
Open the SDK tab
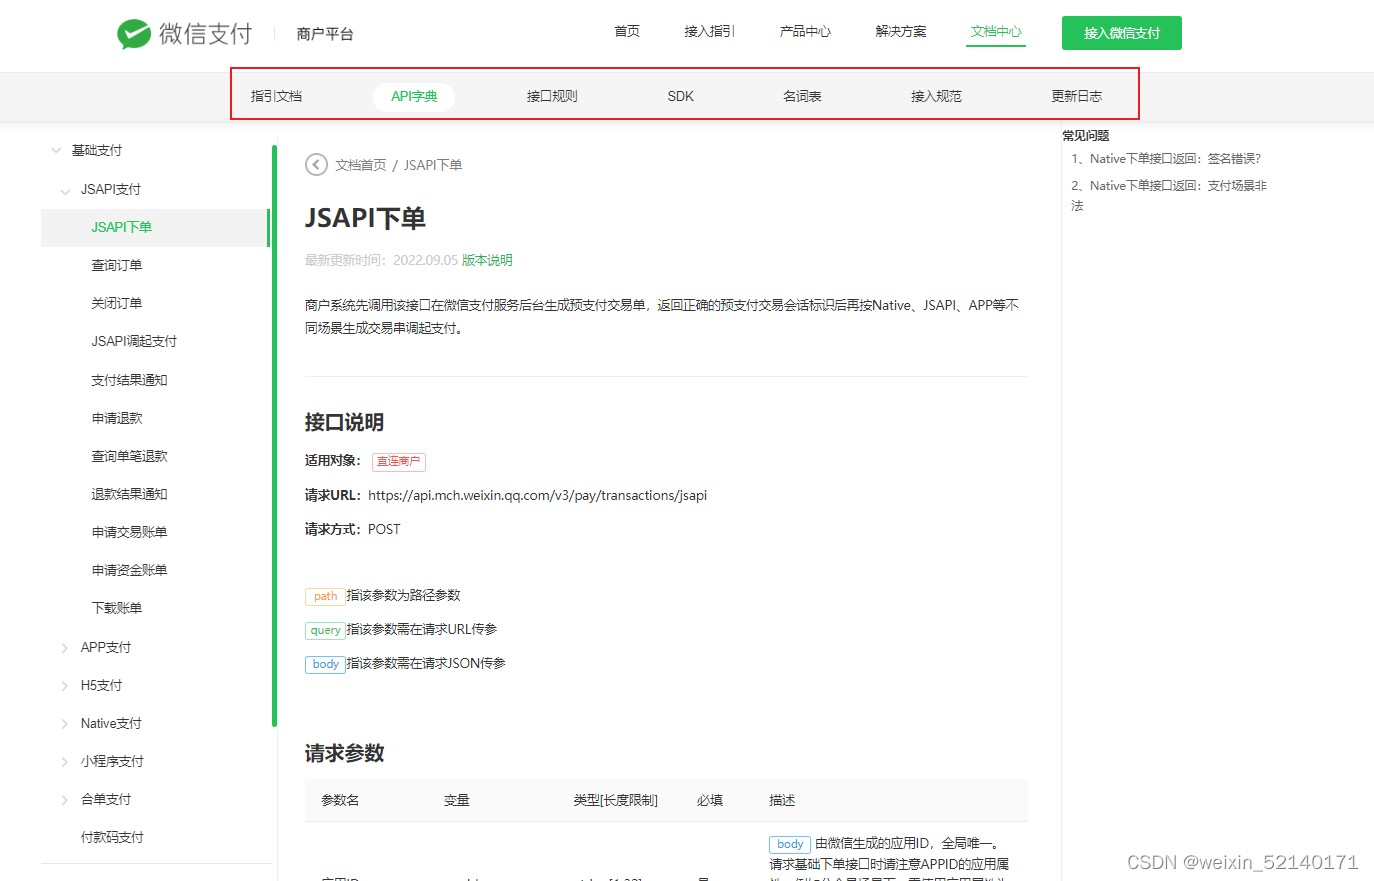click(x=680, y=96)
